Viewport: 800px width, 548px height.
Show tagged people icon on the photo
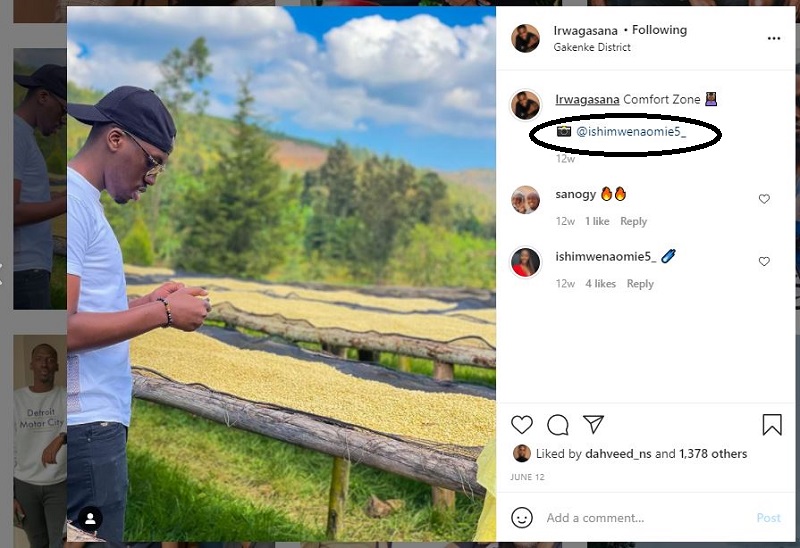(90, 518)
